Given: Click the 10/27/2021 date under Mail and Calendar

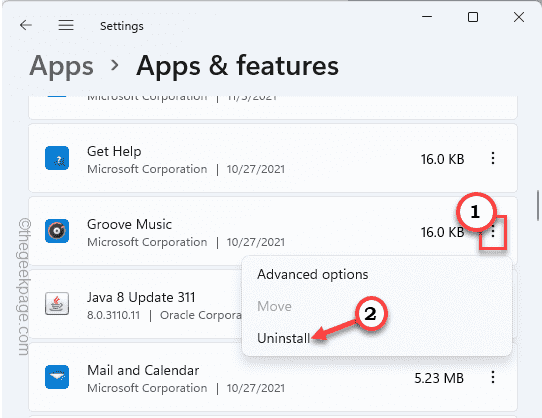Looking at the screenshot, I should (x=256, y=388).
